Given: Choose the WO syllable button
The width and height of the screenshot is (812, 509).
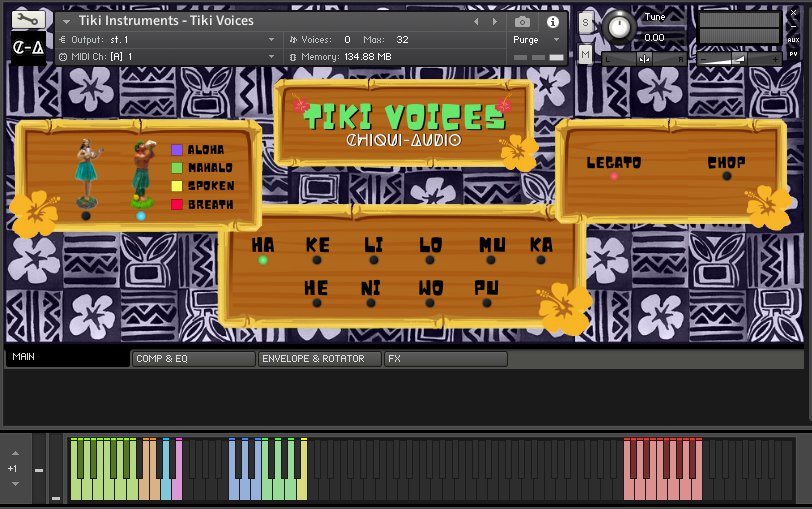Looking at the screenshot, I should [x=431, y=303].
